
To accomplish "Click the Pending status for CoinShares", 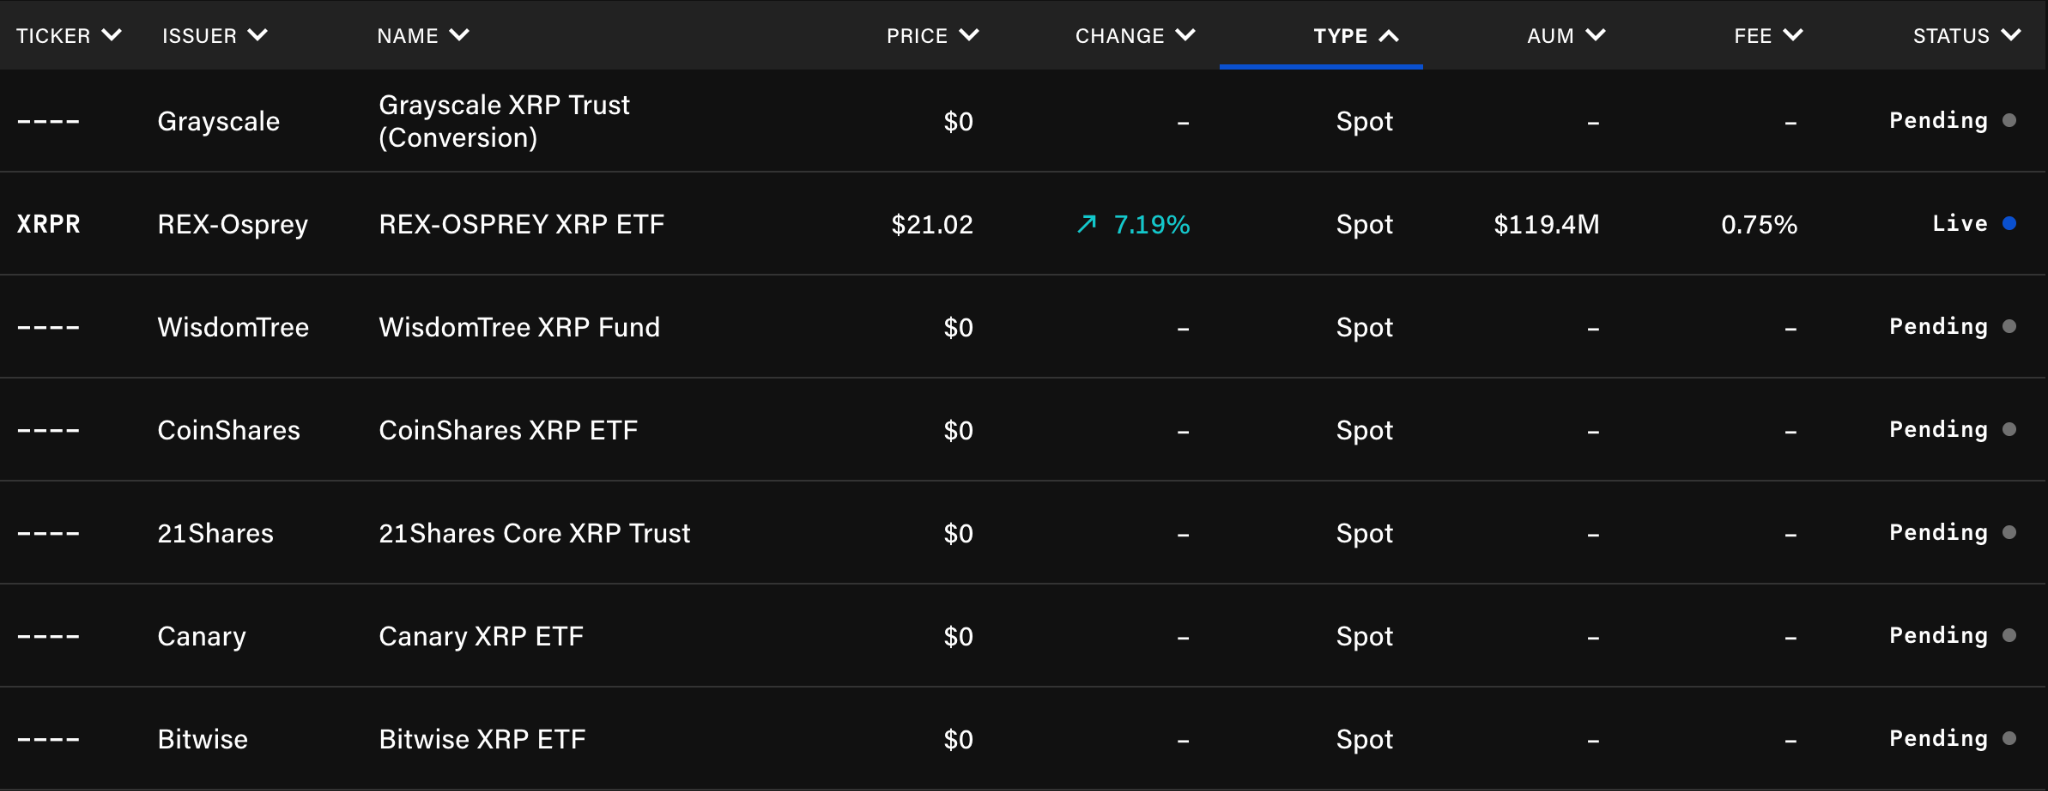I will pyautogui.click(x=1938, y=430).
